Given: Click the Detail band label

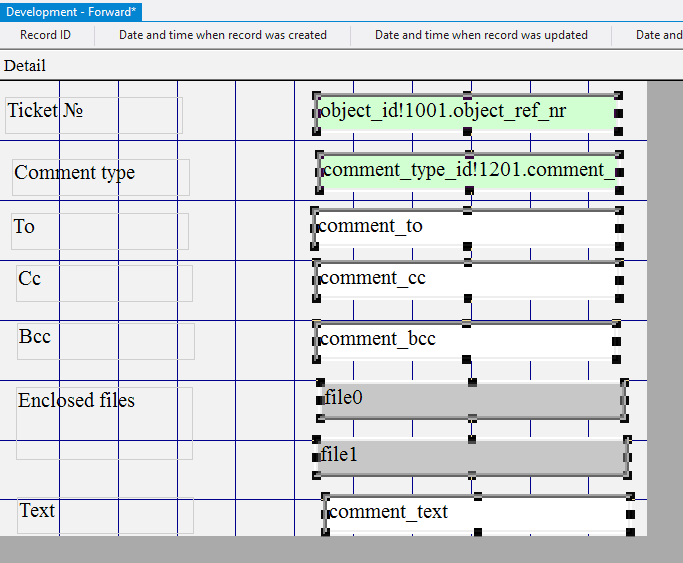Looking at the screenshot, I should [25, 66].
